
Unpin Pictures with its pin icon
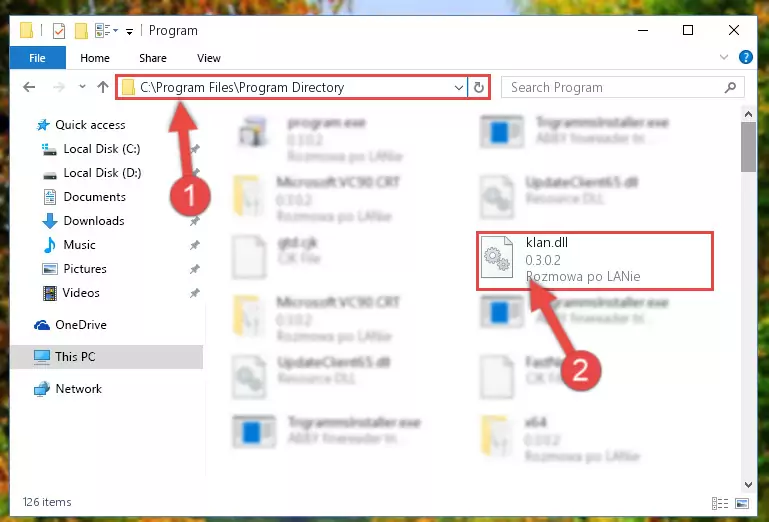point(195,269)
